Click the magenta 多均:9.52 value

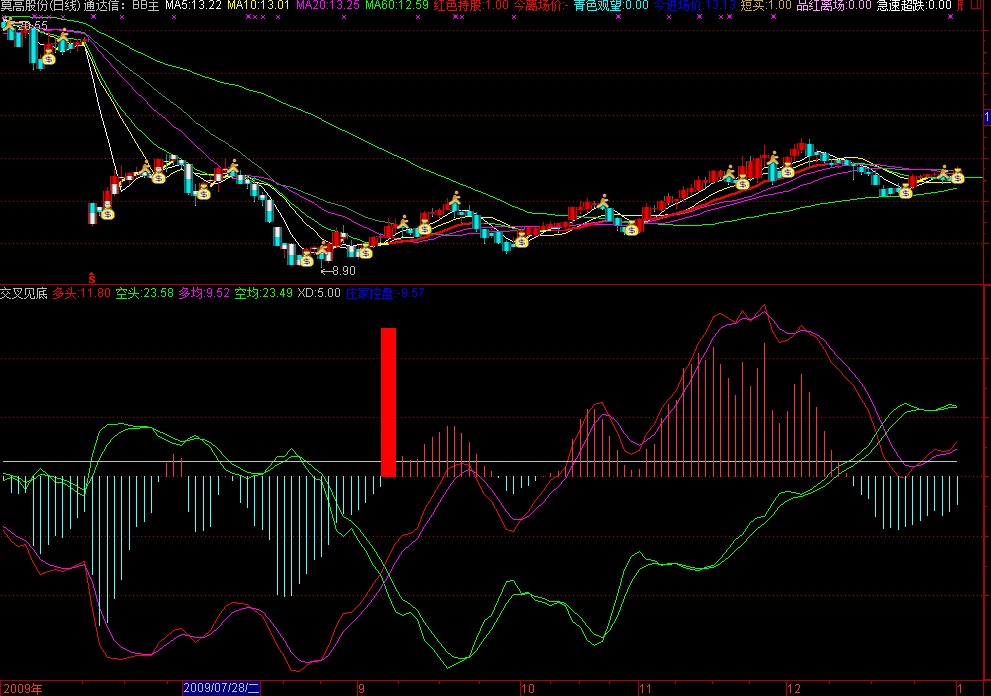tap(204, 293)
